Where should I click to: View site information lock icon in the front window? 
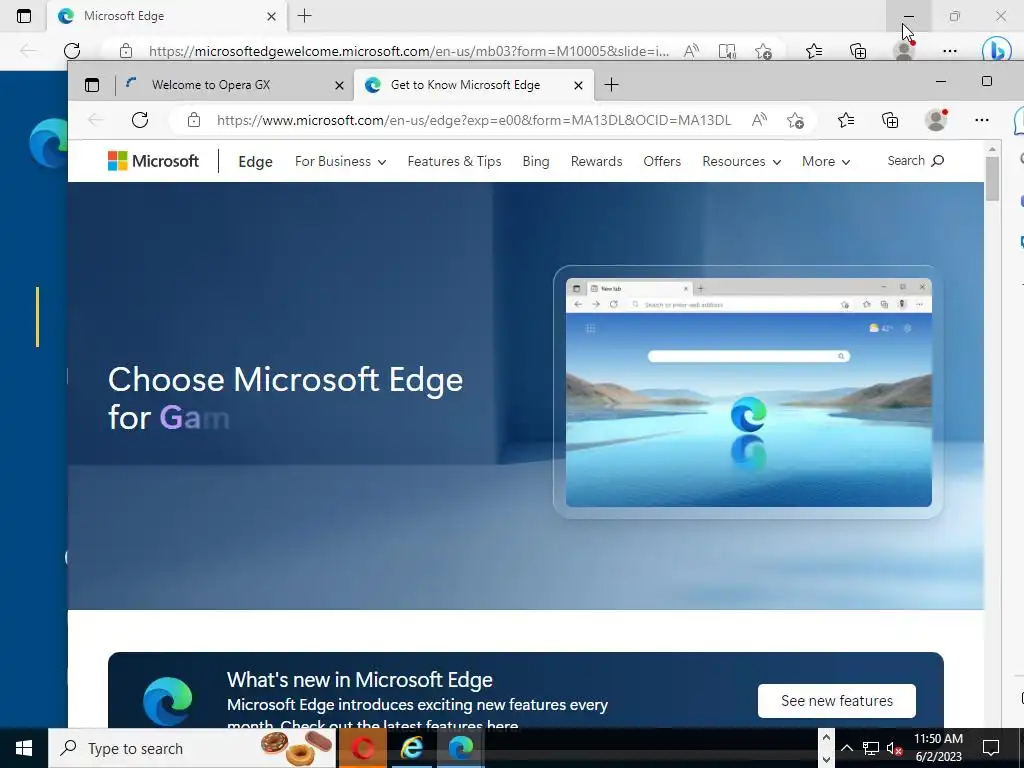[x=193, y=120]
